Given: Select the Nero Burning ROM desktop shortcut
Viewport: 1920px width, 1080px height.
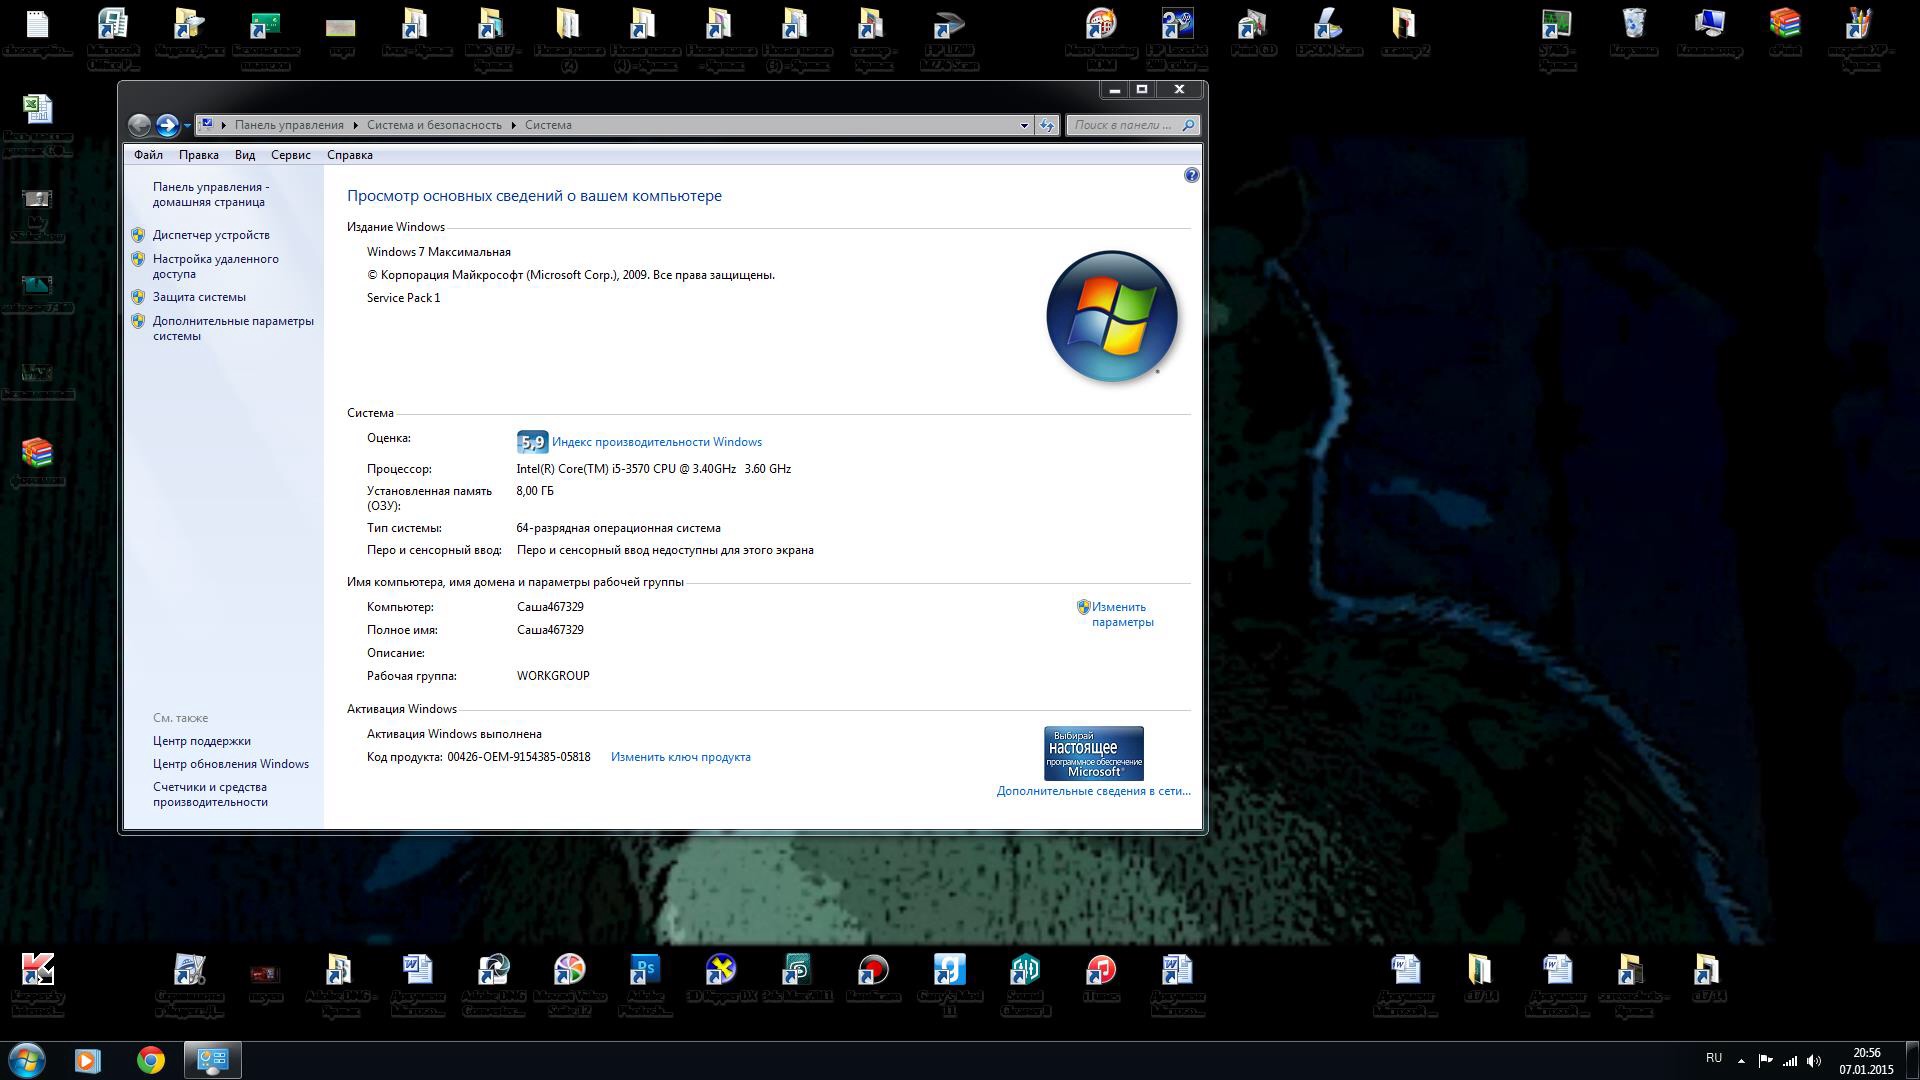Looking at the screenshot, I should 1101,38.
